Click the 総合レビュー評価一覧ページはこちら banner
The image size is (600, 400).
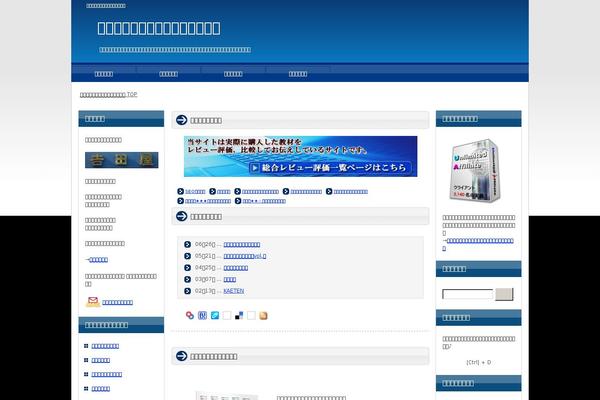[x=300, y=156]
